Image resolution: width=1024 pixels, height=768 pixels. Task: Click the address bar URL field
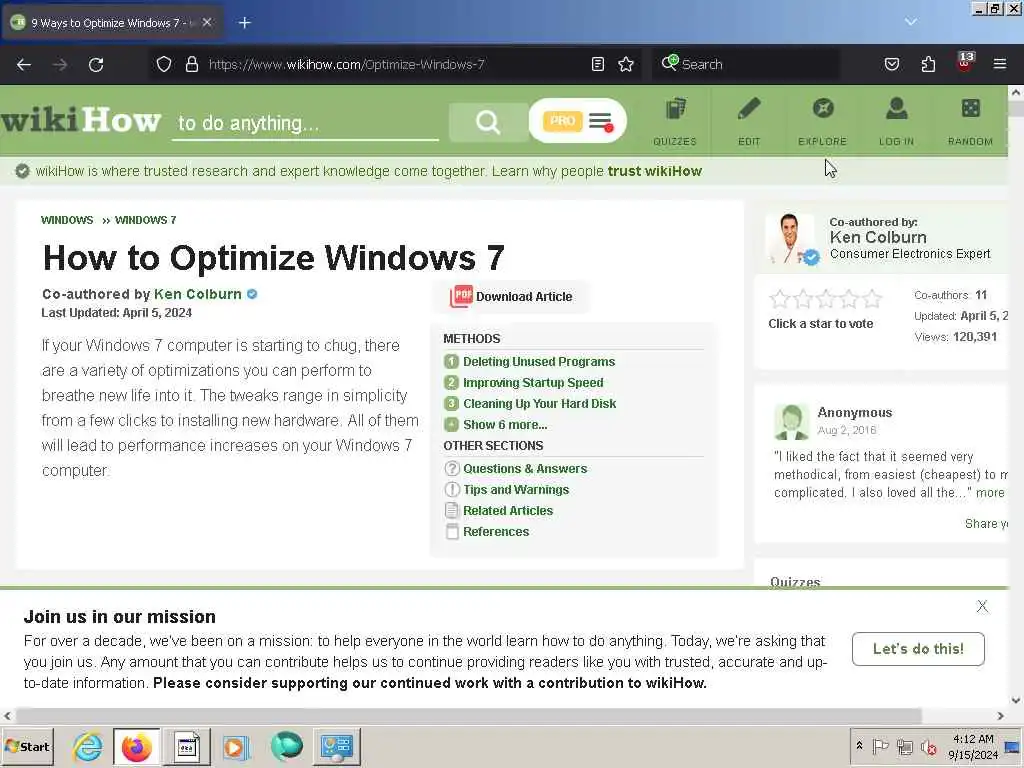394,64
